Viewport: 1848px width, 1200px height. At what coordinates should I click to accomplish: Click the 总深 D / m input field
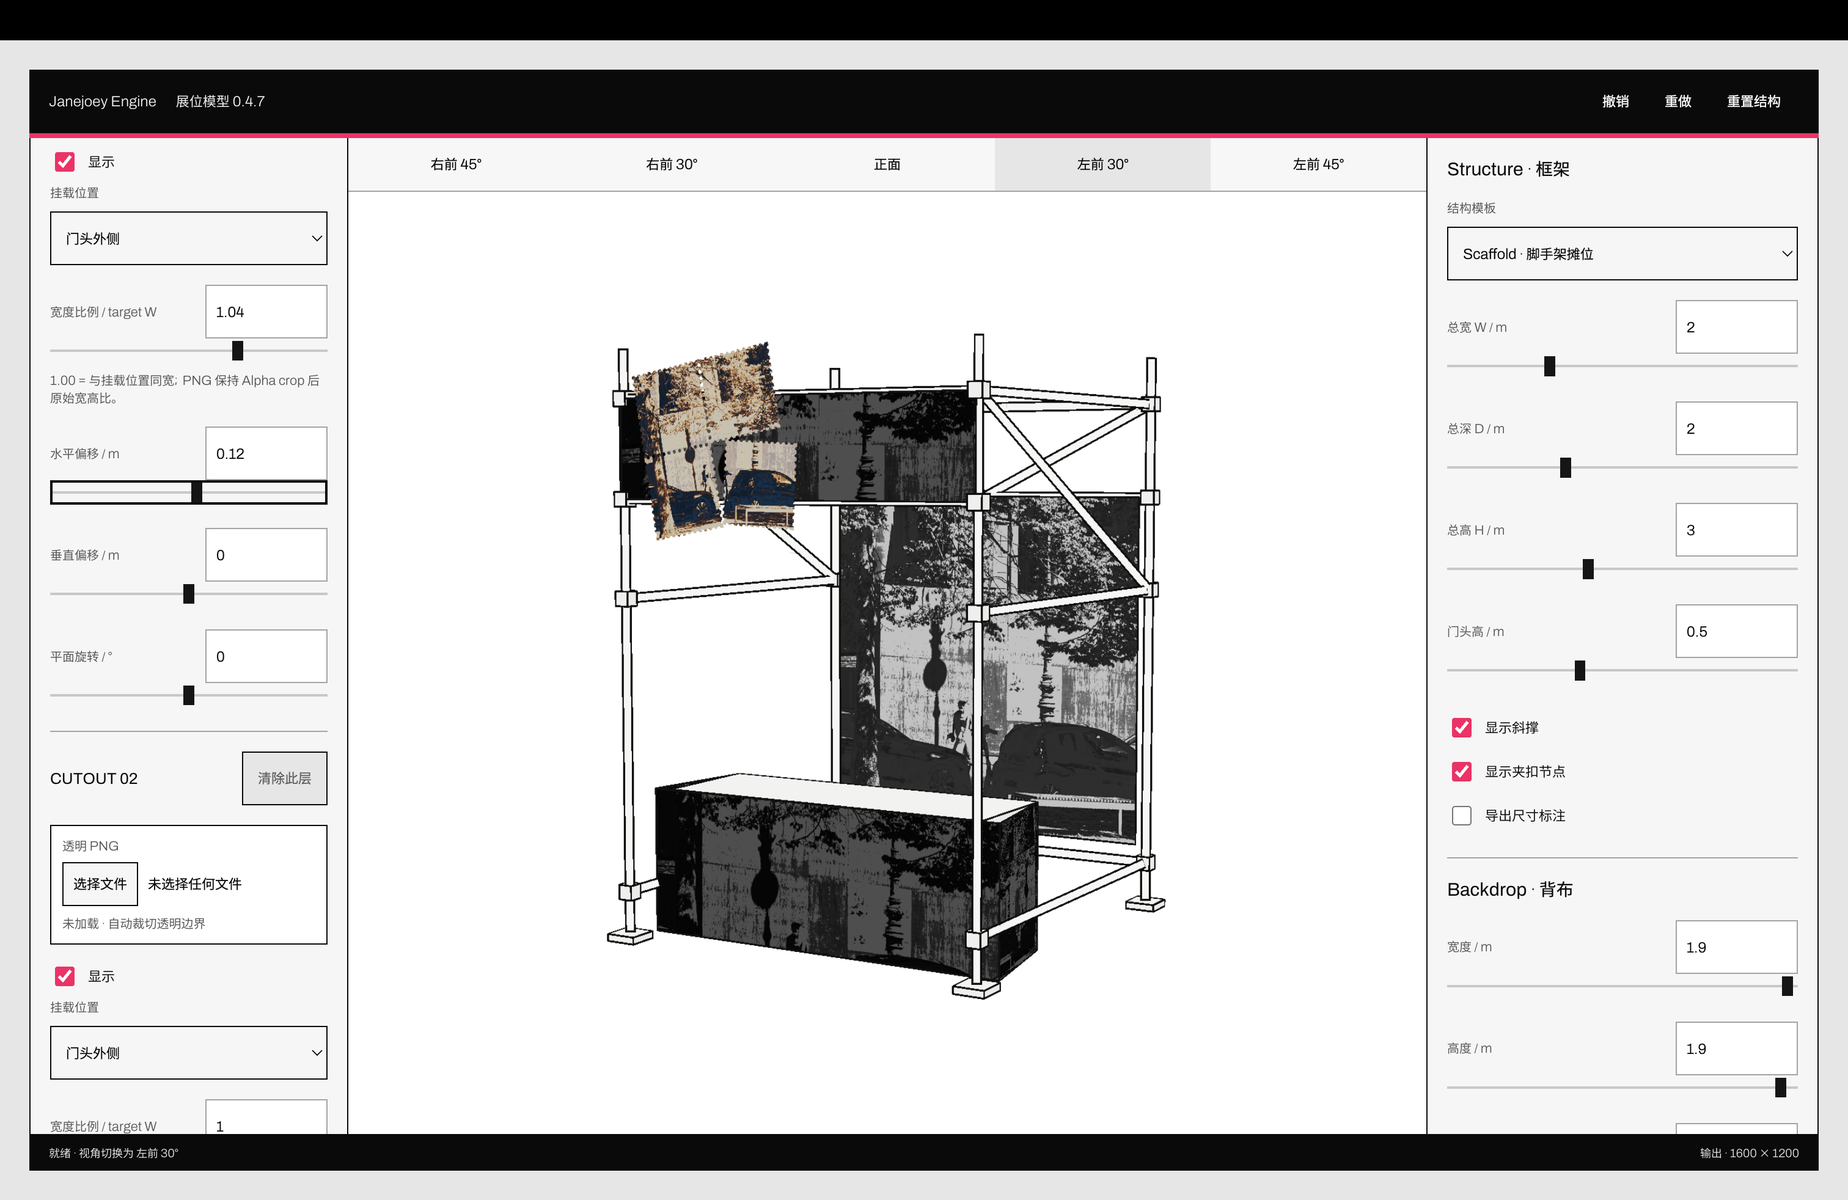(1737, 429)
